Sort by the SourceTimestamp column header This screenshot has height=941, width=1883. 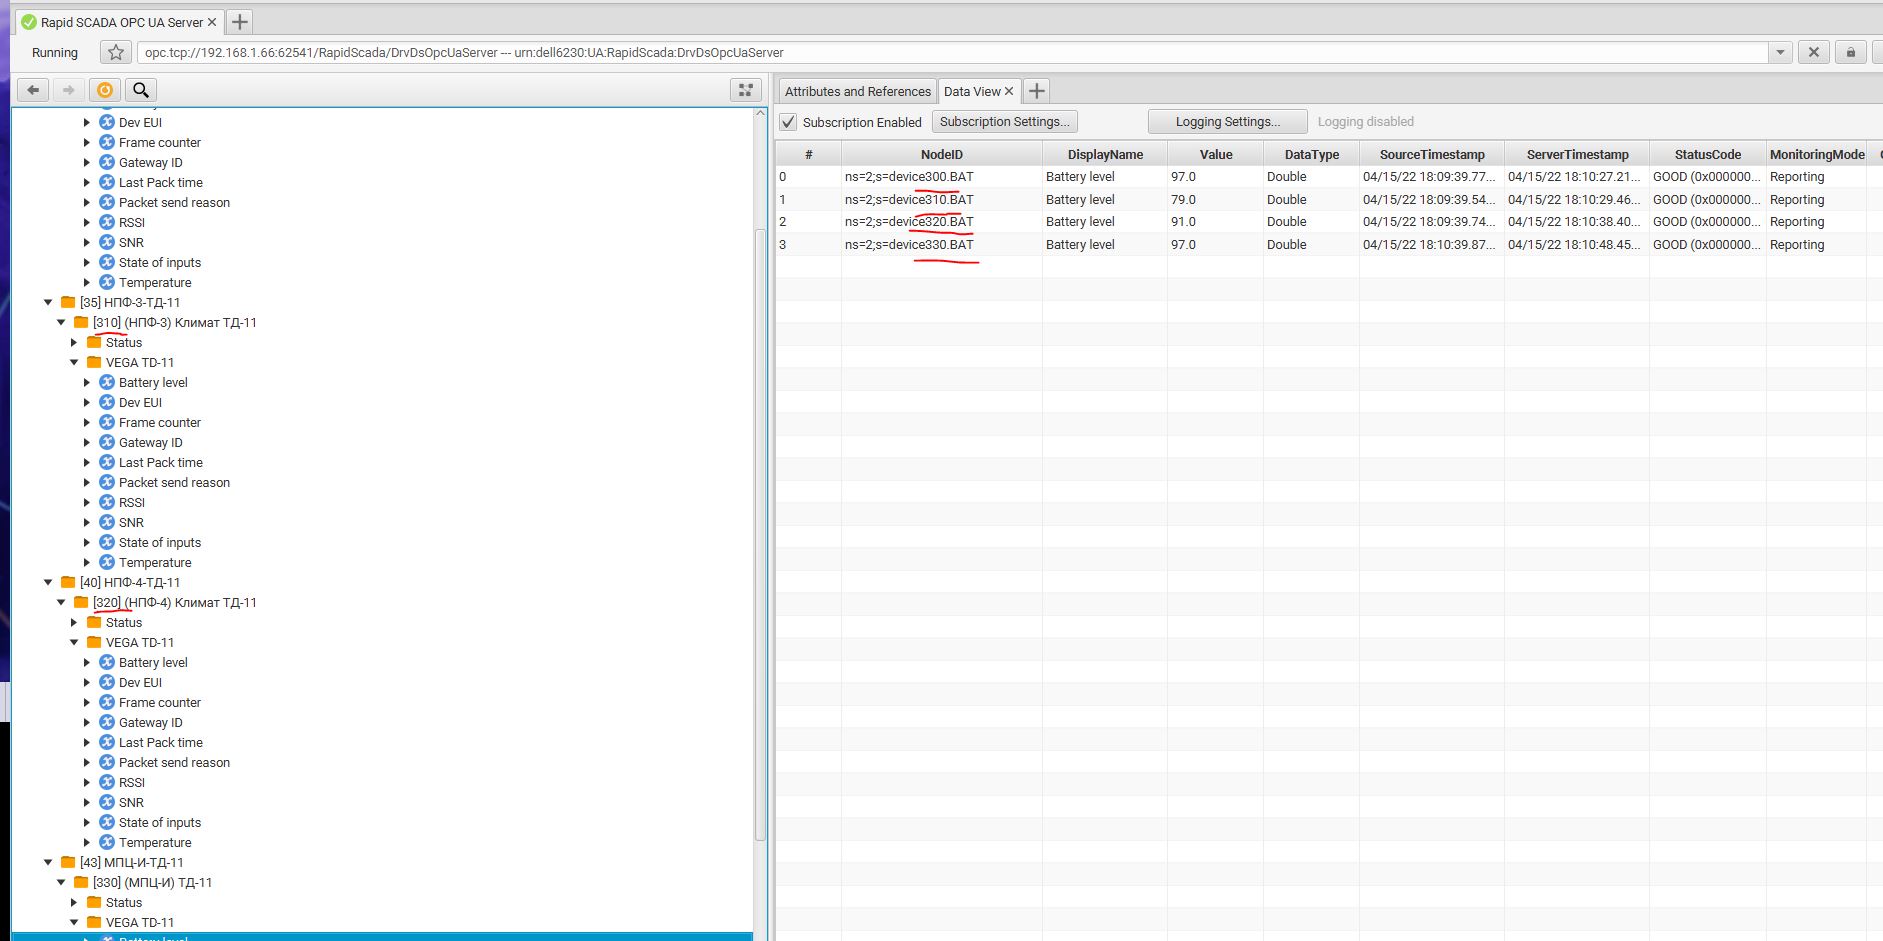point(1432,154)
